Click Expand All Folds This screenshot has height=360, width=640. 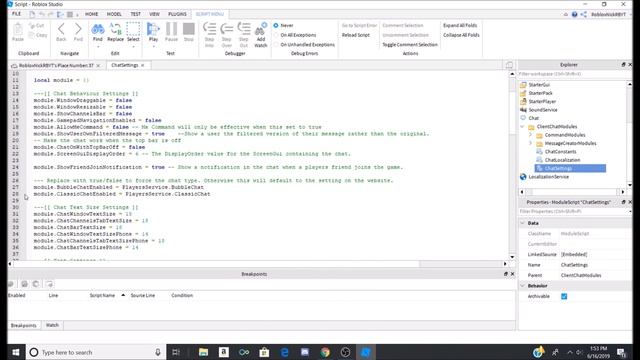coord(460,25)
